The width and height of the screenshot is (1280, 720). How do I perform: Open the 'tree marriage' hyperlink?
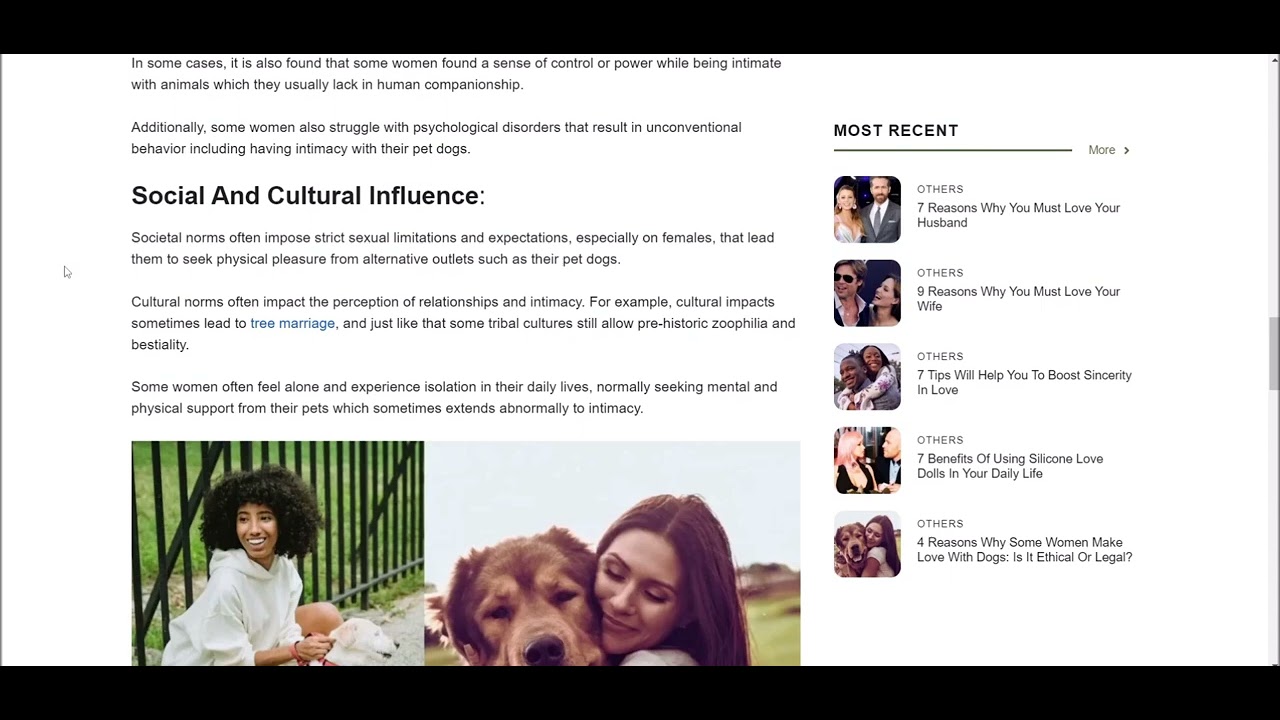click(292, 323)
